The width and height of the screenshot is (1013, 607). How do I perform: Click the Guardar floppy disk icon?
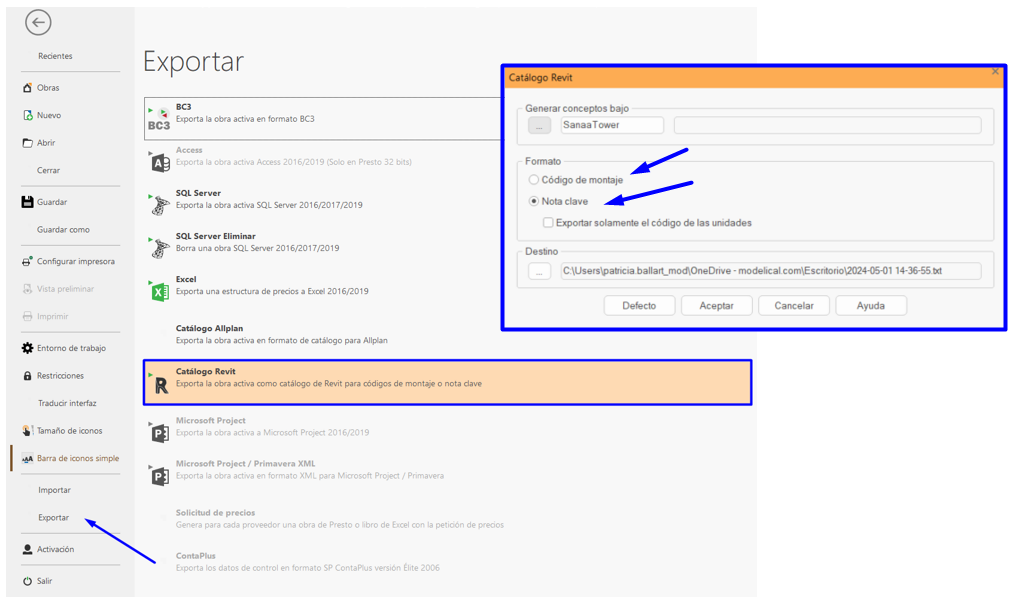(x=27, y=202)
